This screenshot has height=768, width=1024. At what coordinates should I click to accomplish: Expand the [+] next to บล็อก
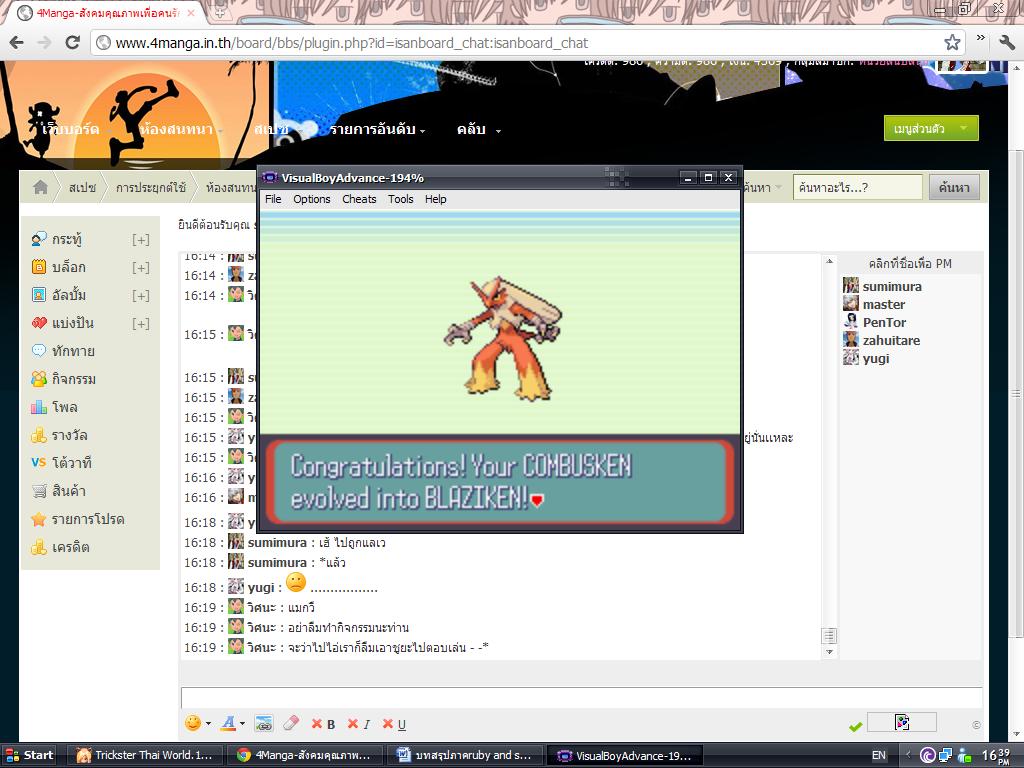click(x=140, y=268)
